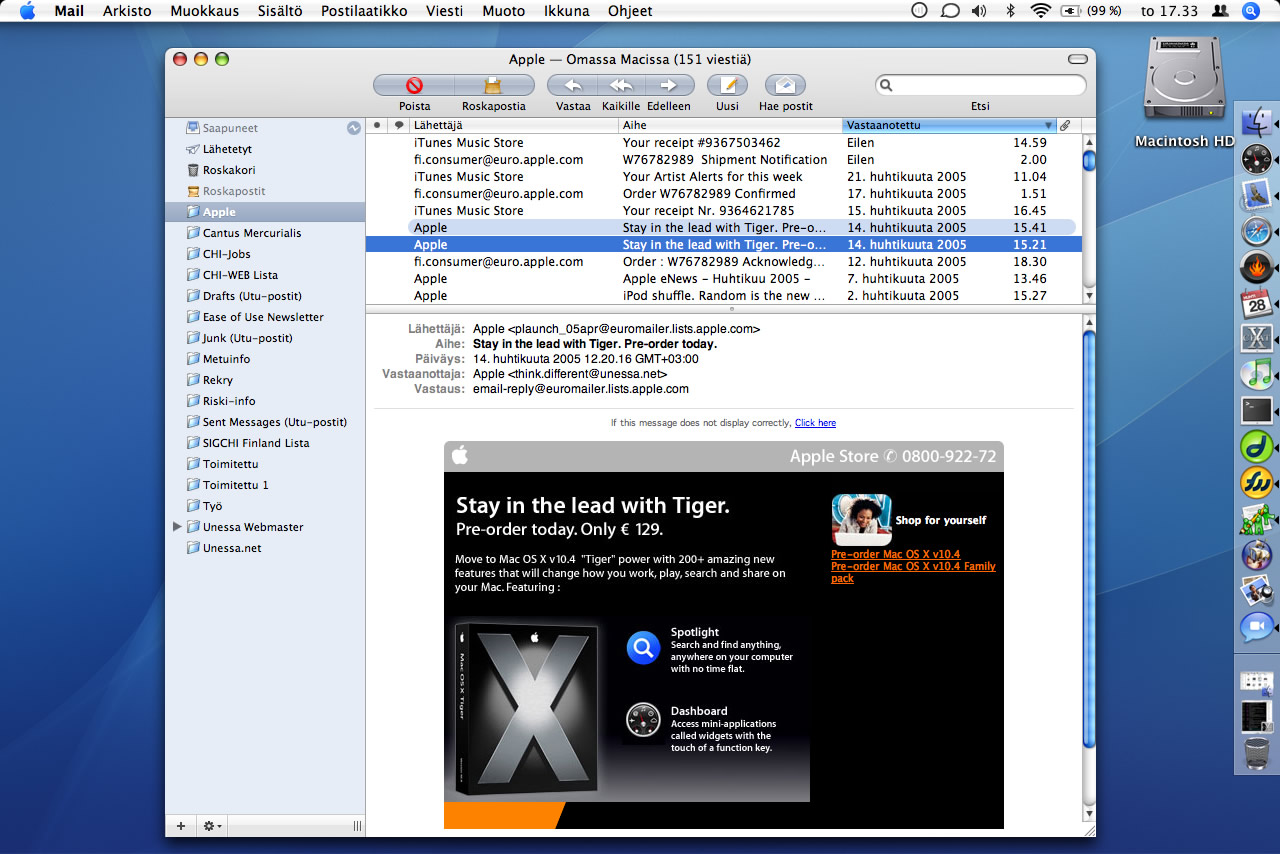This screenshot has height=854, width=1280.
Task: Open the Apple menu
Action: pos(27,11)
